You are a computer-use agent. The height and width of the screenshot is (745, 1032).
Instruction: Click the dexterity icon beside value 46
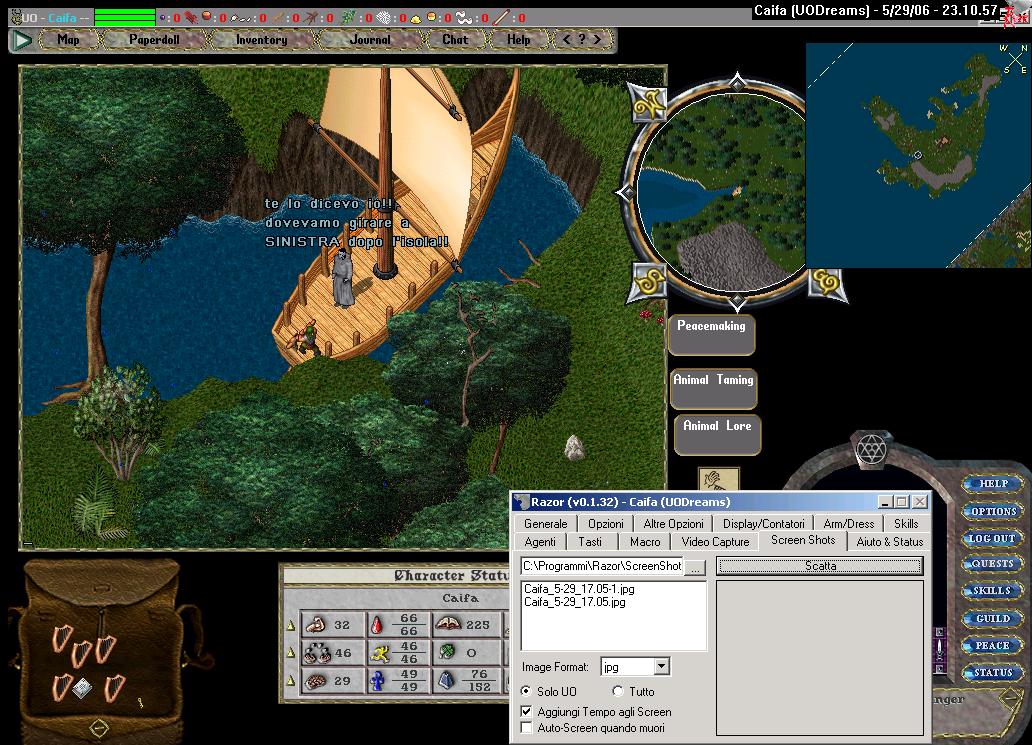[317, 652]
